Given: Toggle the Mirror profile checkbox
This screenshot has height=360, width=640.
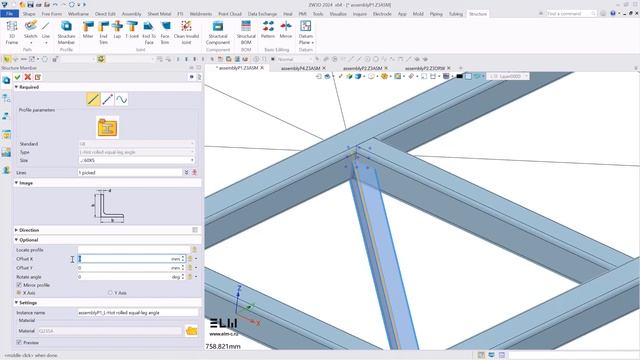Looking at the screenshot, I should (x=19, y=284).
